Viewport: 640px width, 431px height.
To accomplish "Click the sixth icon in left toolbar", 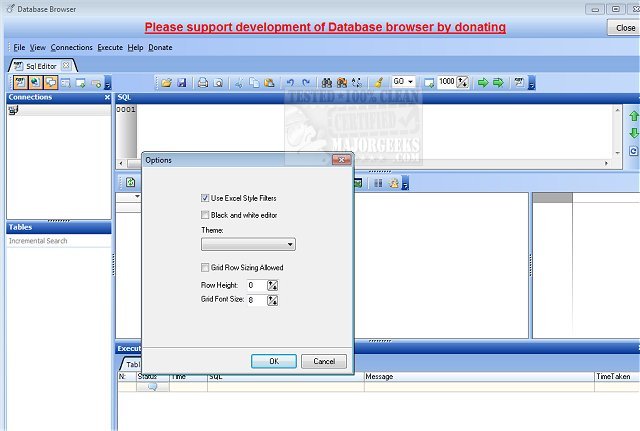I will pos(96,83).
